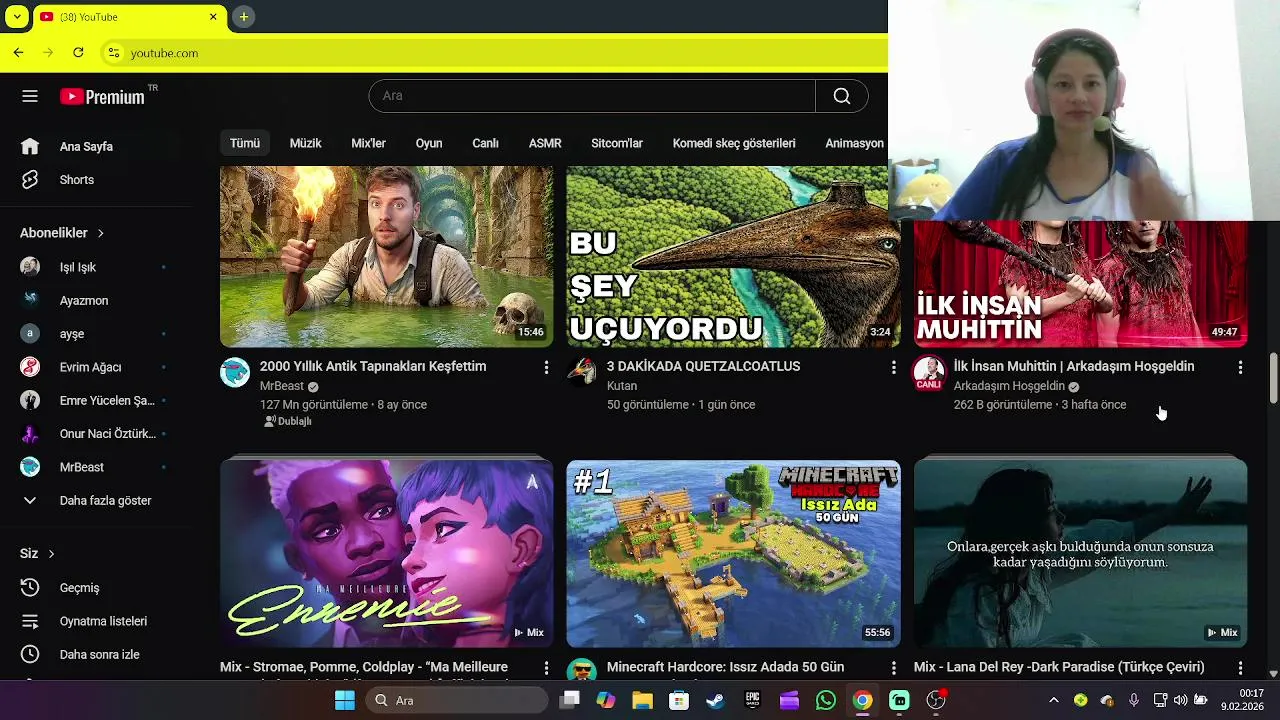The image size is (1280, 720).
Task: Go back with the browser back arrow
Action: (x=18, y=52)
